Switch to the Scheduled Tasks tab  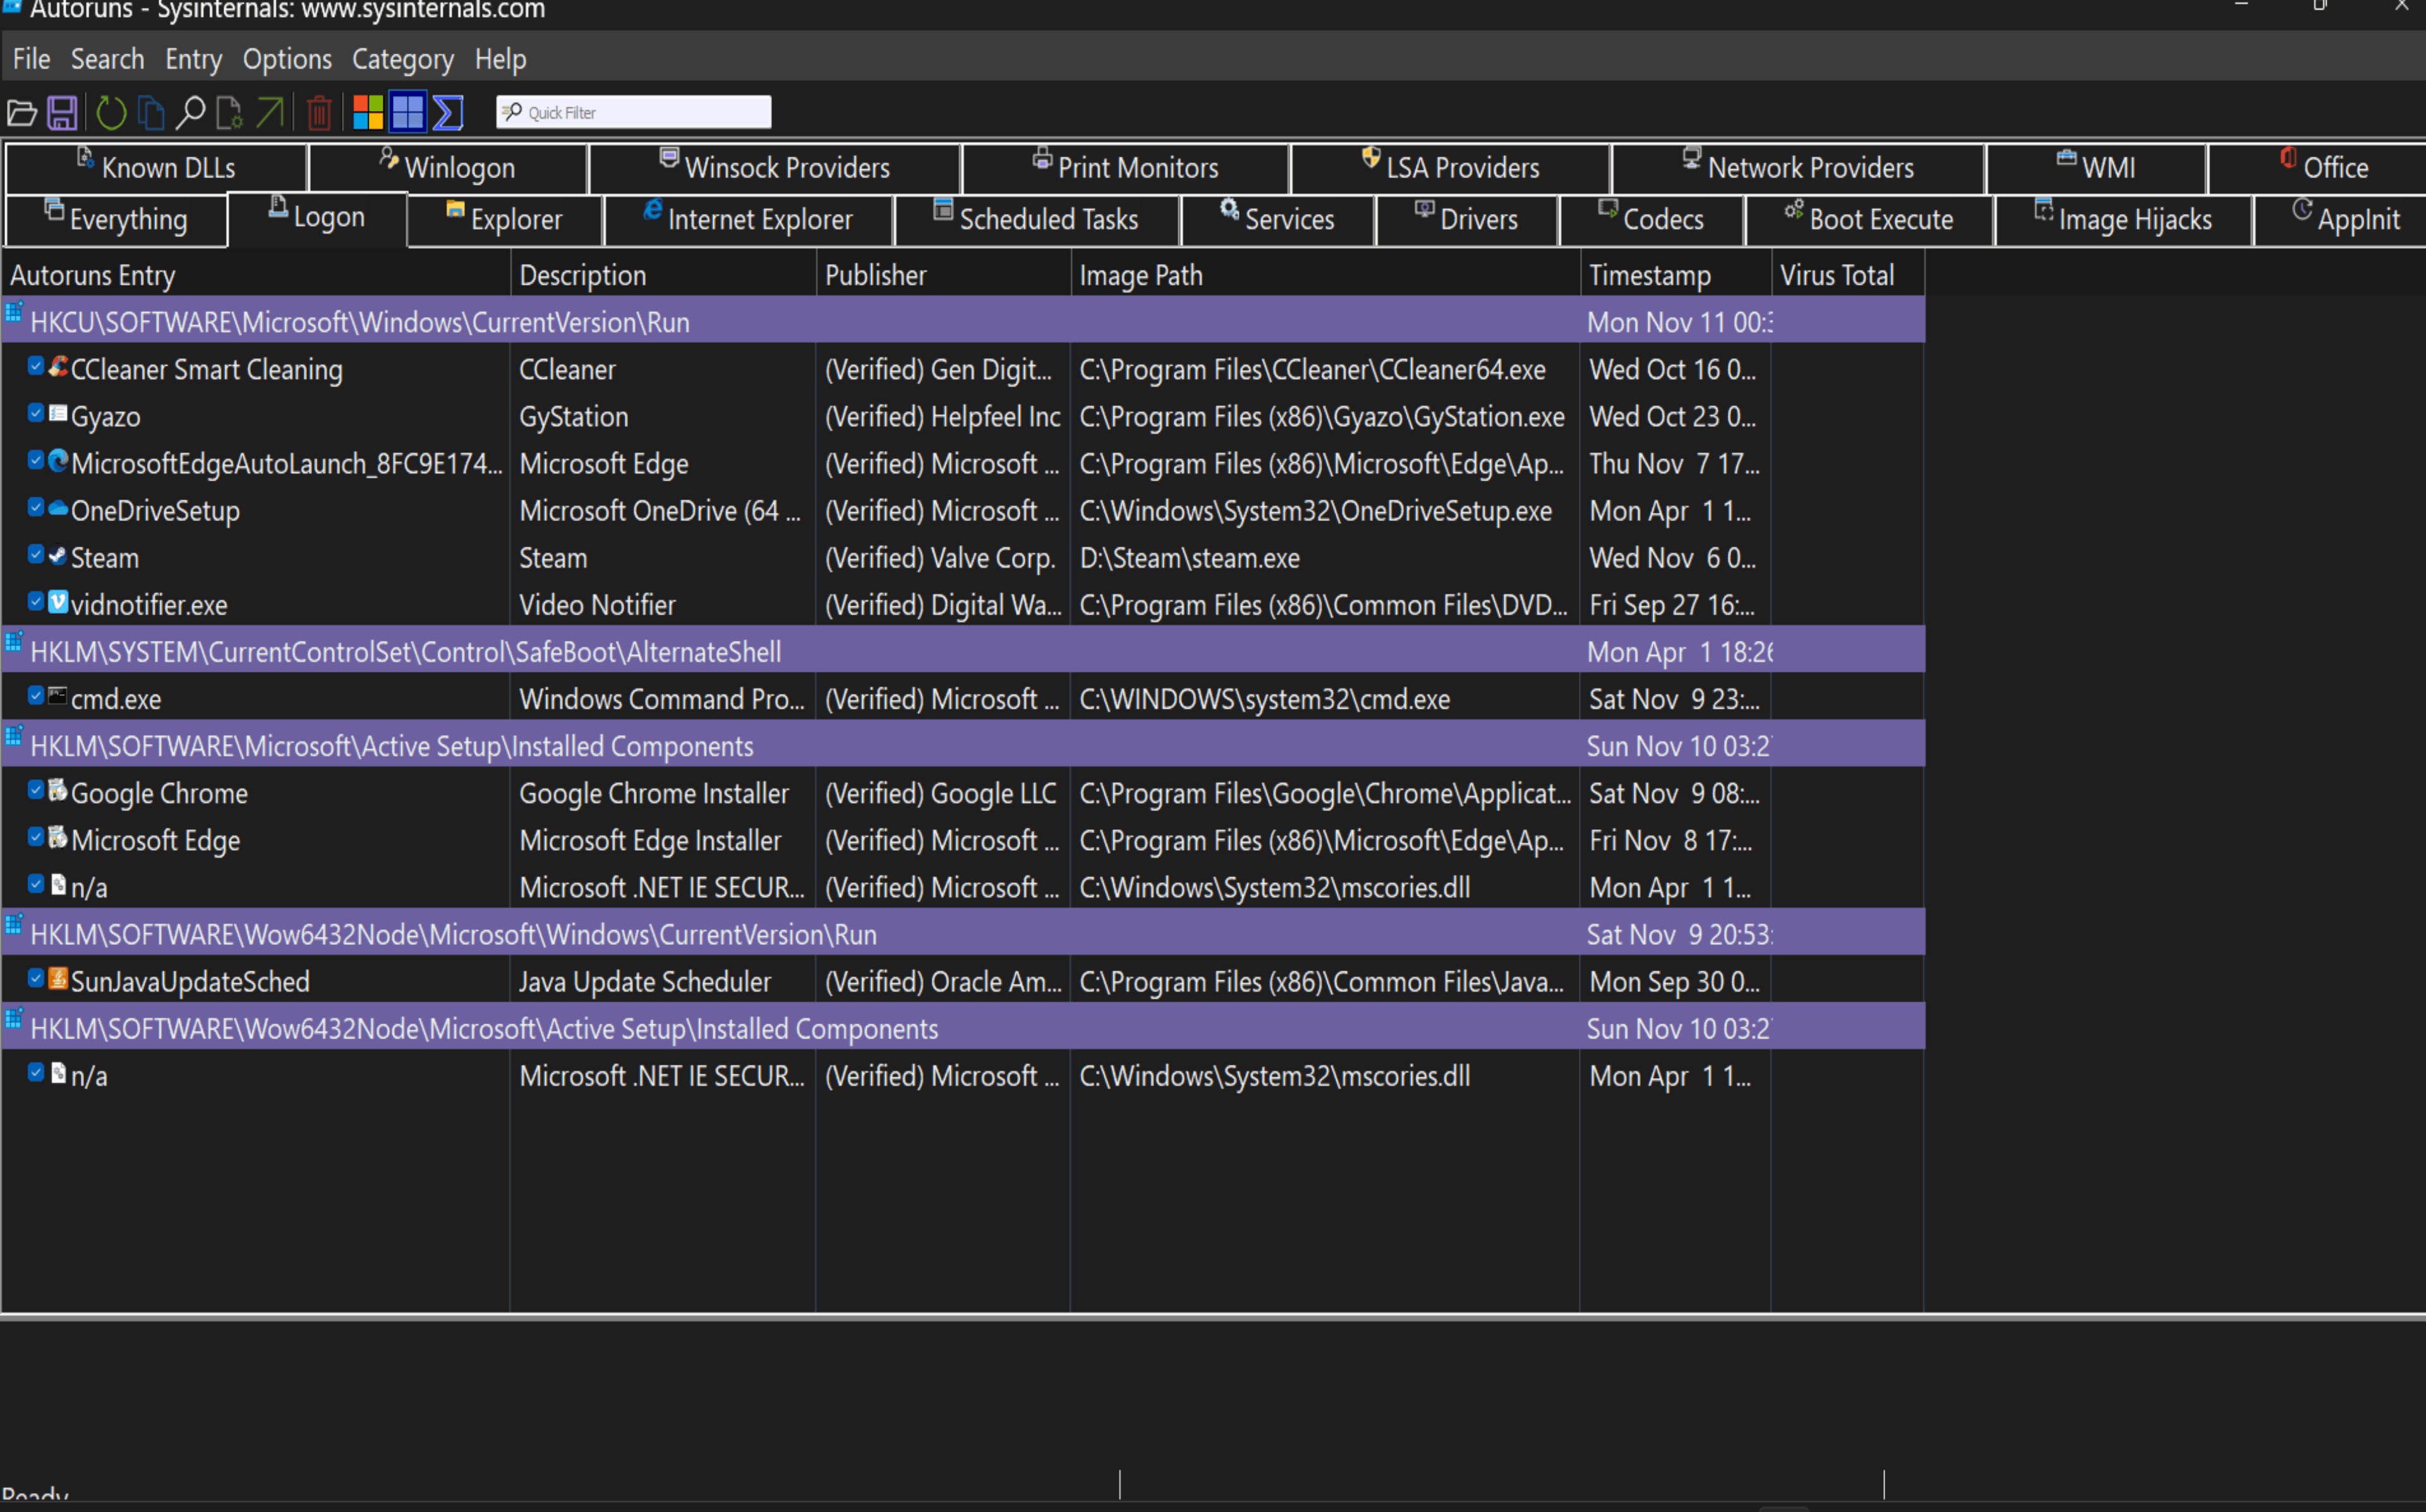[x=1037, y=219]
